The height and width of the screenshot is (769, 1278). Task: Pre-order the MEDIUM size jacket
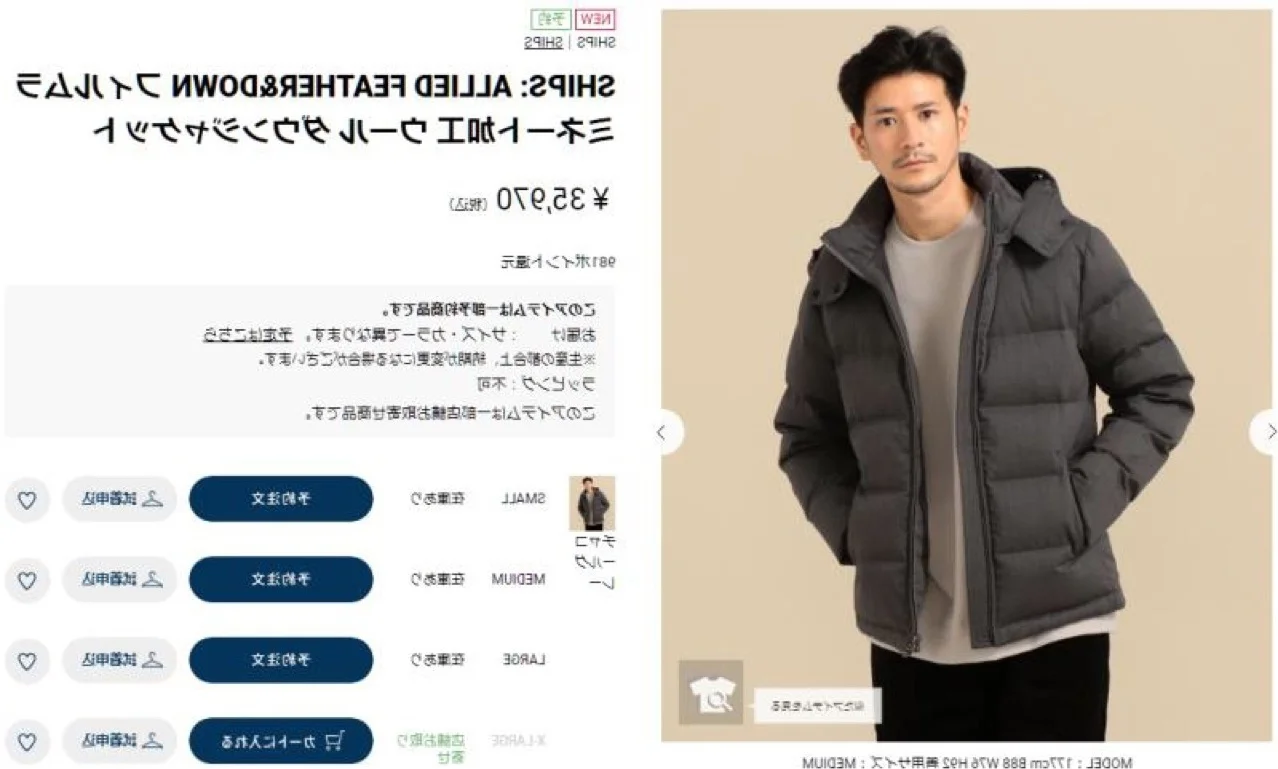tap(281, 580)
